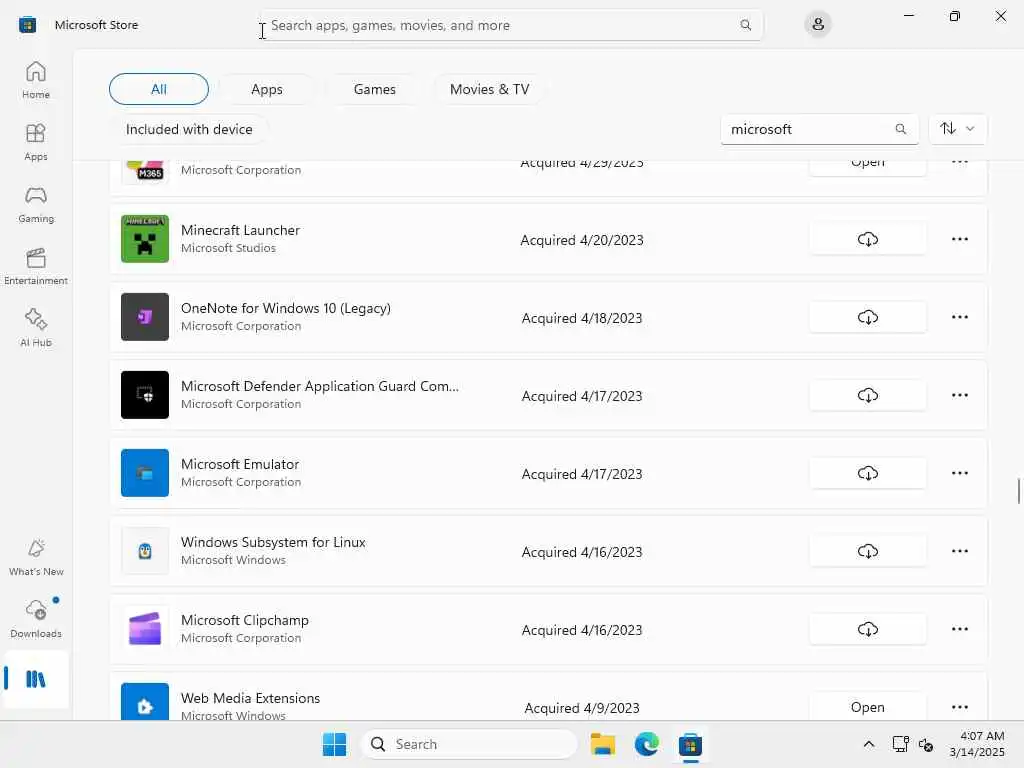Click the user account profile icon
This screenshot has height=768, width=1024.
(x=818, y=25)
